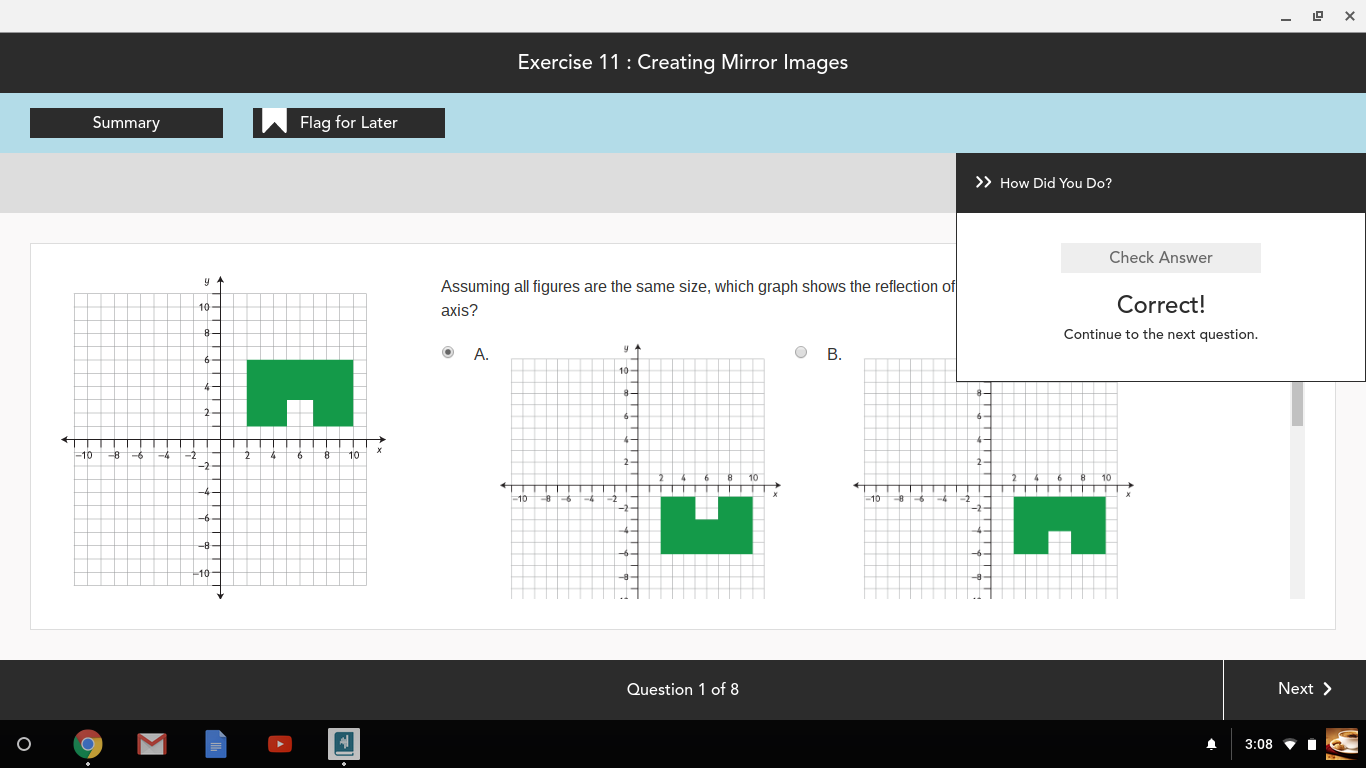1366x768 pixels.
Task: Open the notifications bell
Action: pyautogui.click(x=1212, y=744)
